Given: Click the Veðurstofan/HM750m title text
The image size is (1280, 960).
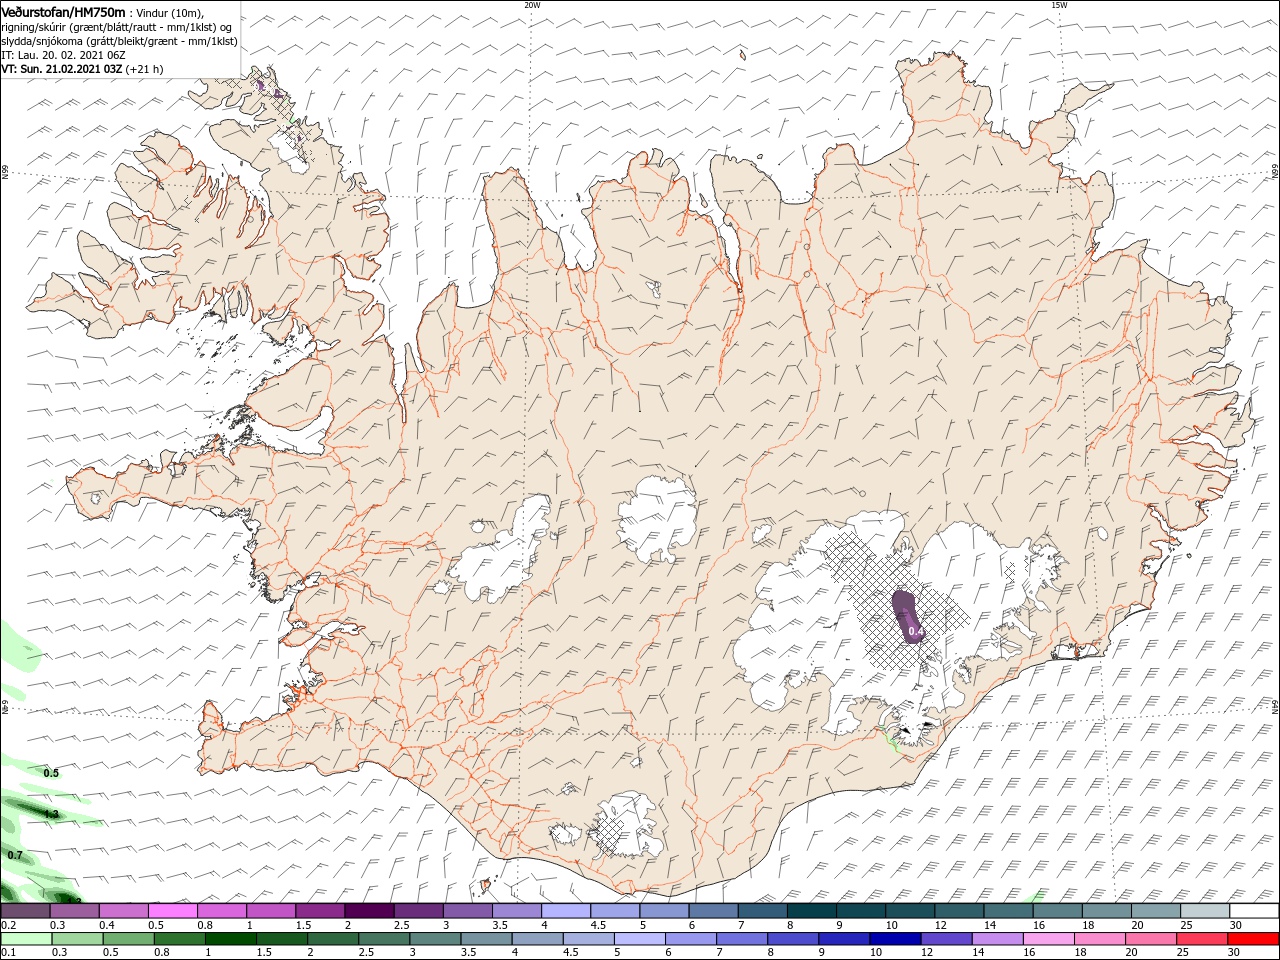Looking at the screenshot, I should click(63, 11).
